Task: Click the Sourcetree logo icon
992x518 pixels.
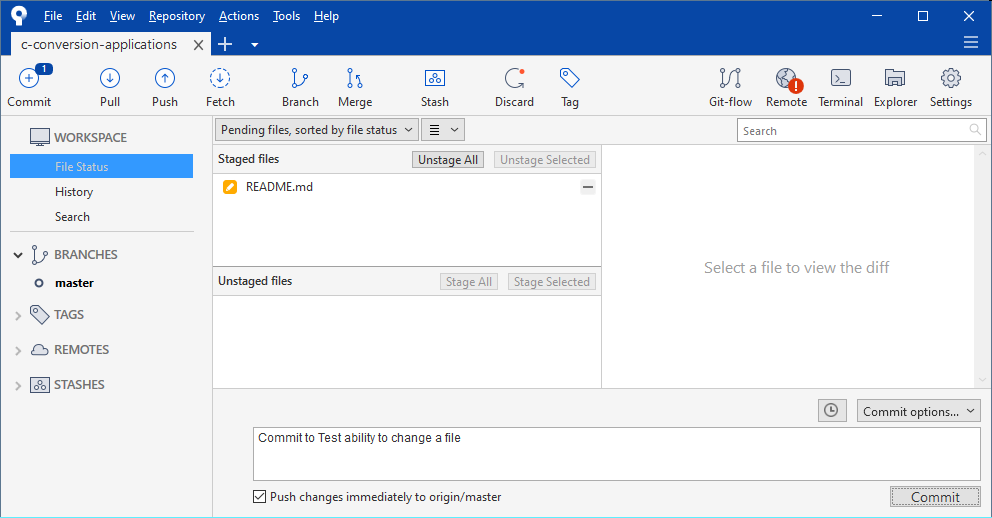Action: pyautogui.click(x=19, y=16)
